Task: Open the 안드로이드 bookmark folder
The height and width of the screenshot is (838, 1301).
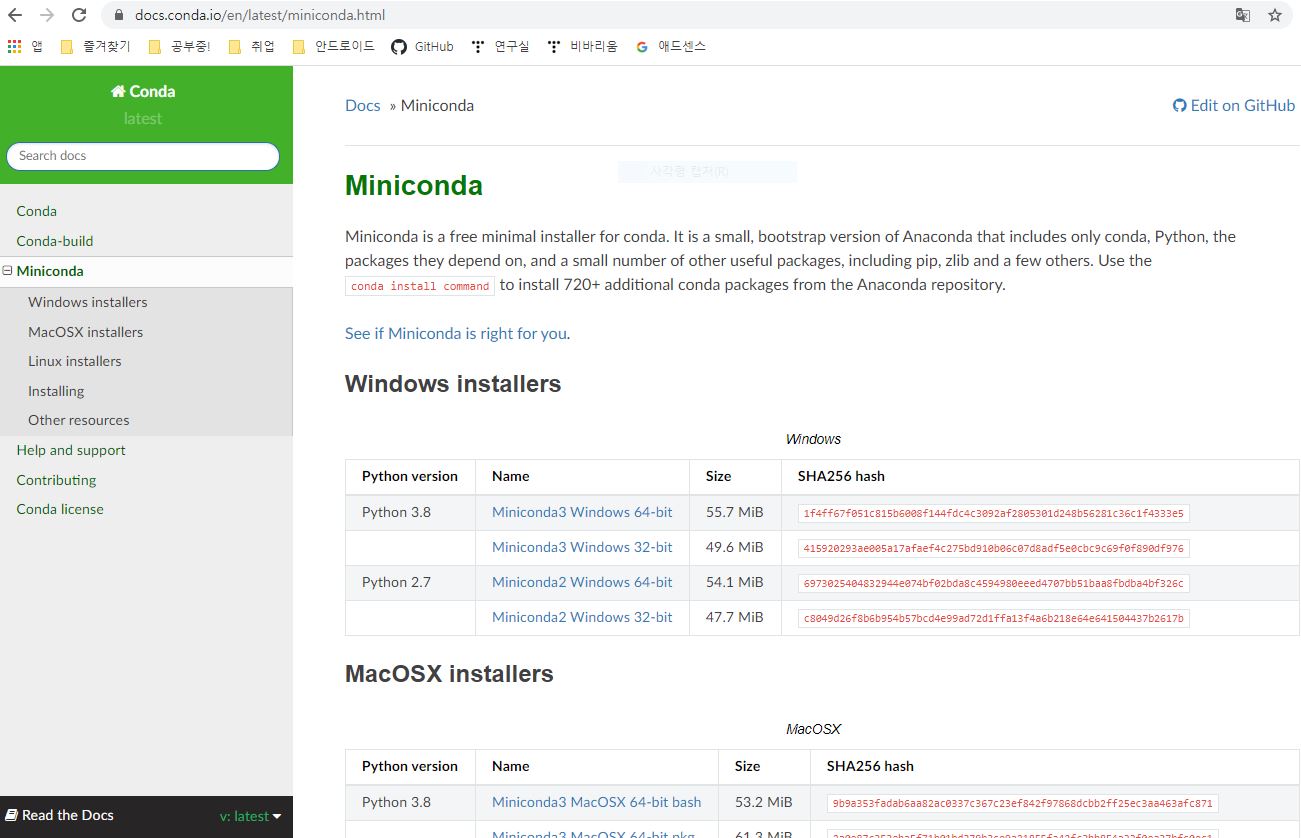Action: pos(333,46)
